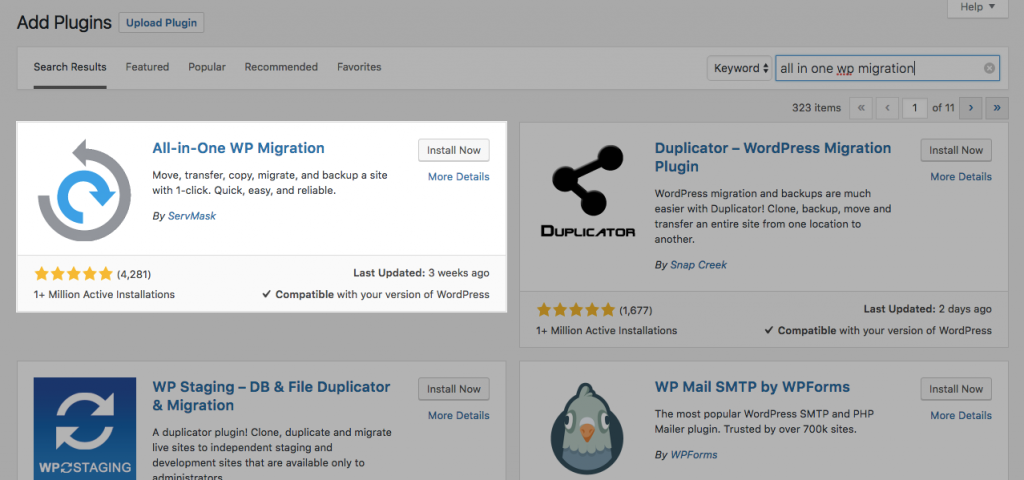1024x480 pixels.
Task: Install WP Mail SMTP by WPForms
Action: point(956,389)
